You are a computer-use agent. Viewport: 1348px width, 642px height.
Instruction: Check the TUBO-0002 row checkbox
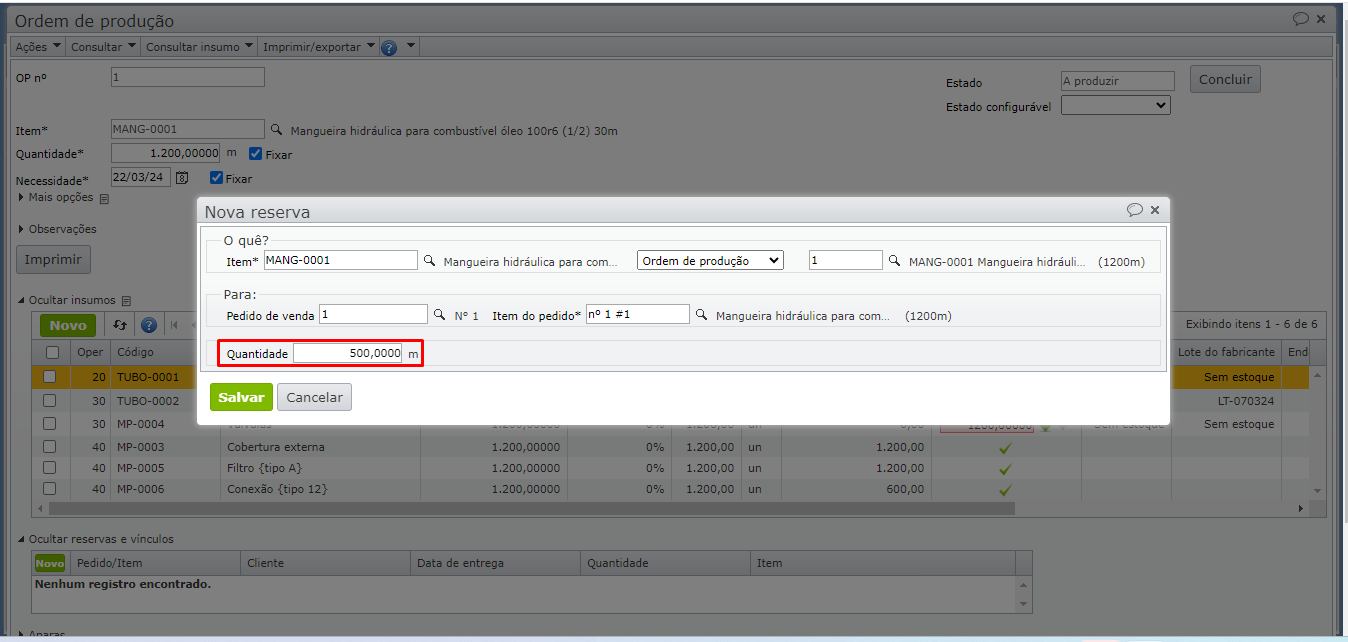[x=50, y=401]
